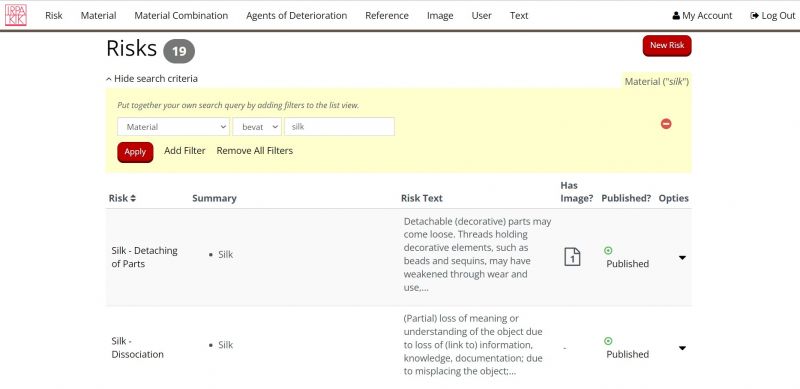
Task: Collapse the Hide search criteria section
Action: click(x=152, y=79)
